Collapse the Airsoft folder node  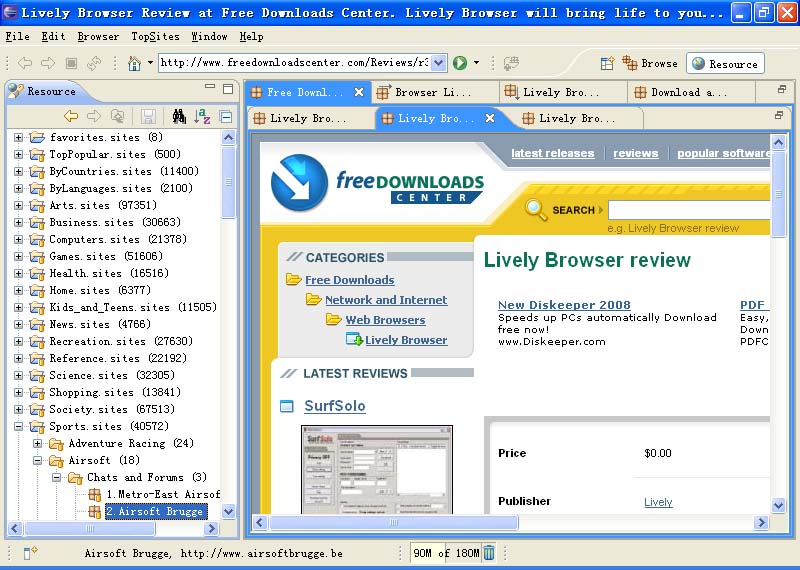click(x=37, y=460)
